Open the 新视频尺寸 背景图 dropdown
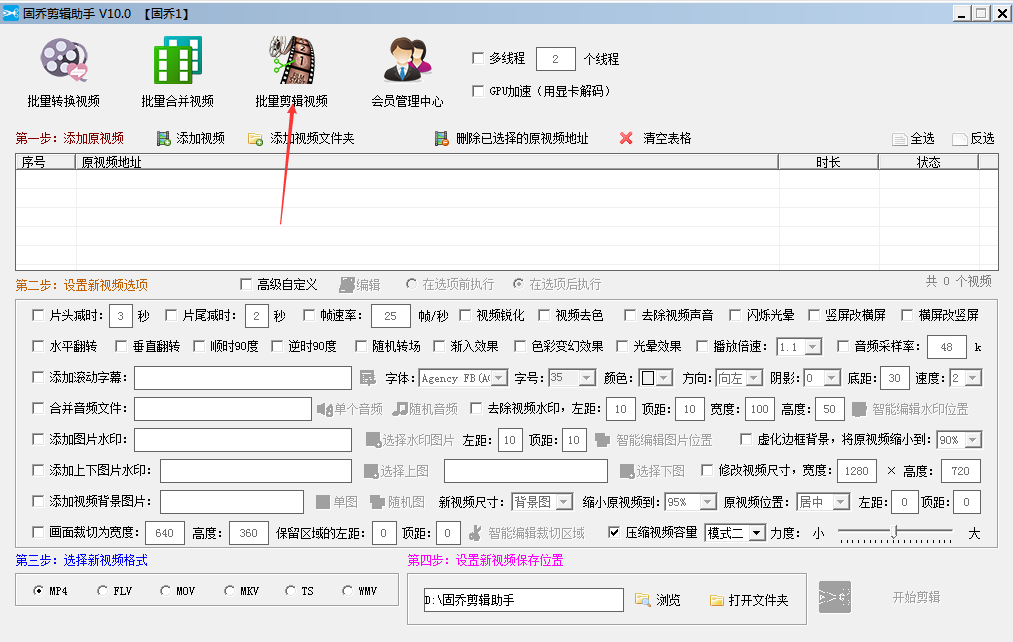The image size is (1013, 642). [564, 502]
